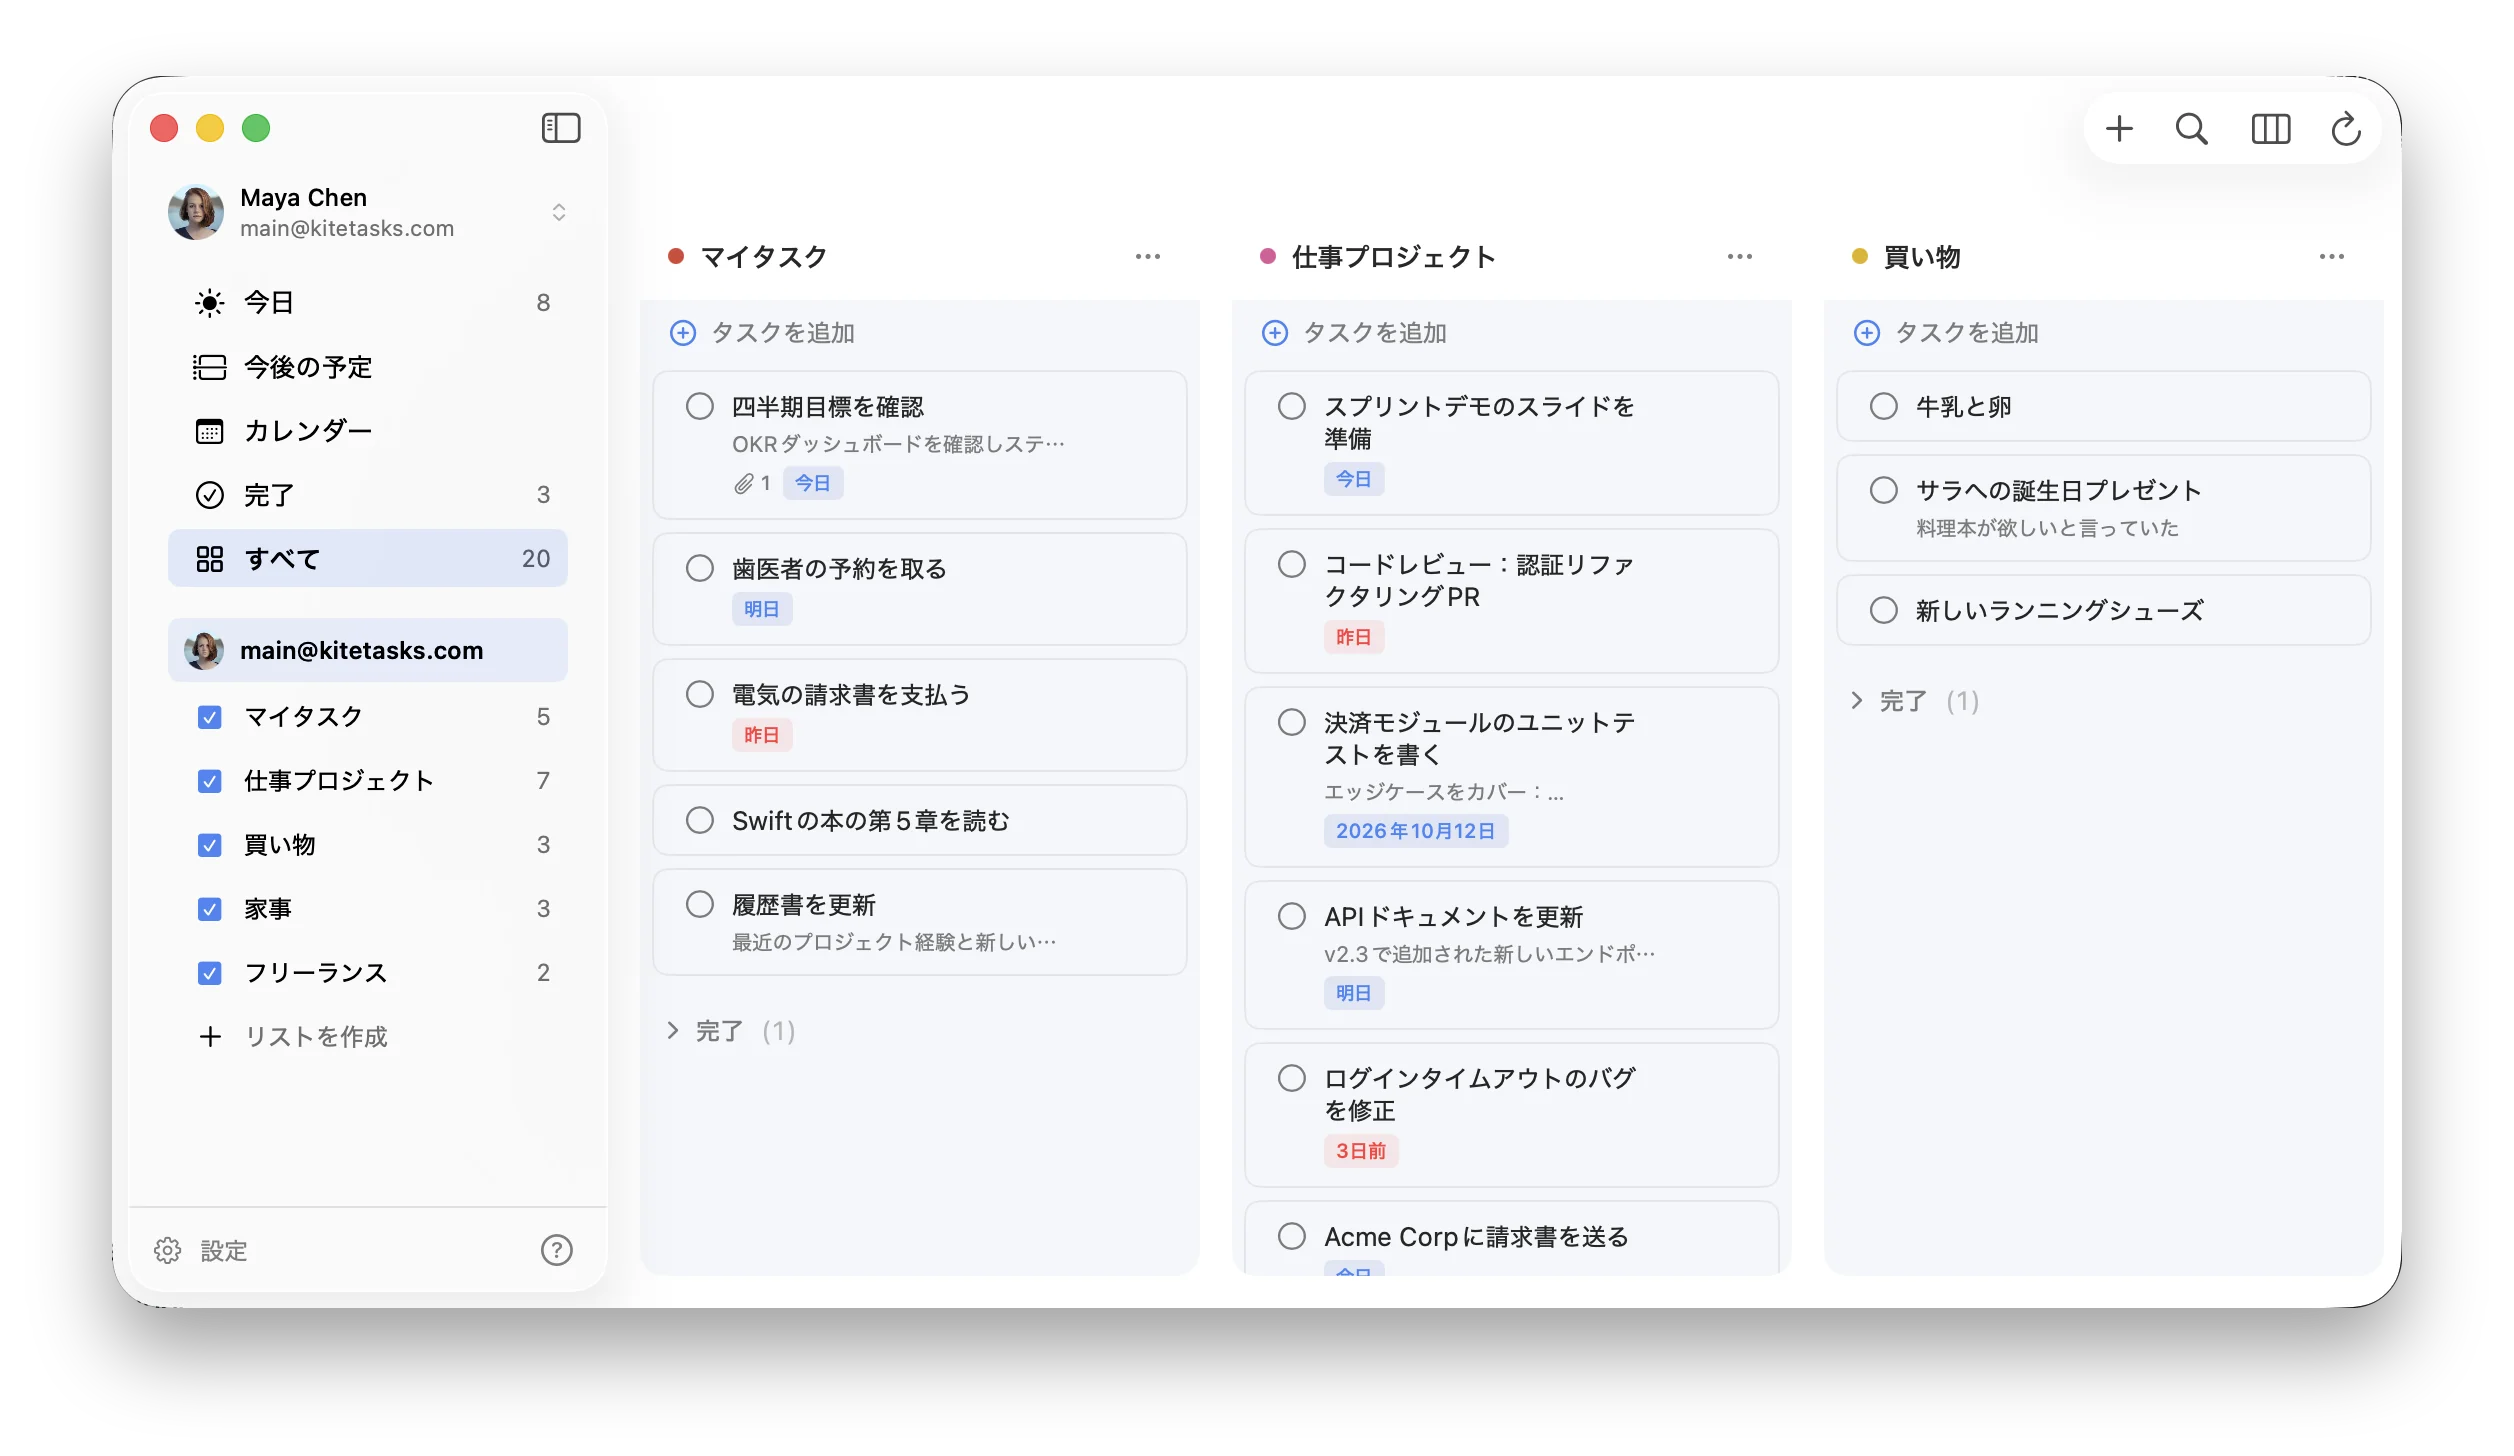Click the 3日前 overdue tag
Image resolution: width=2514 pixels, height=1456 pixels.
(1361, 1151)
